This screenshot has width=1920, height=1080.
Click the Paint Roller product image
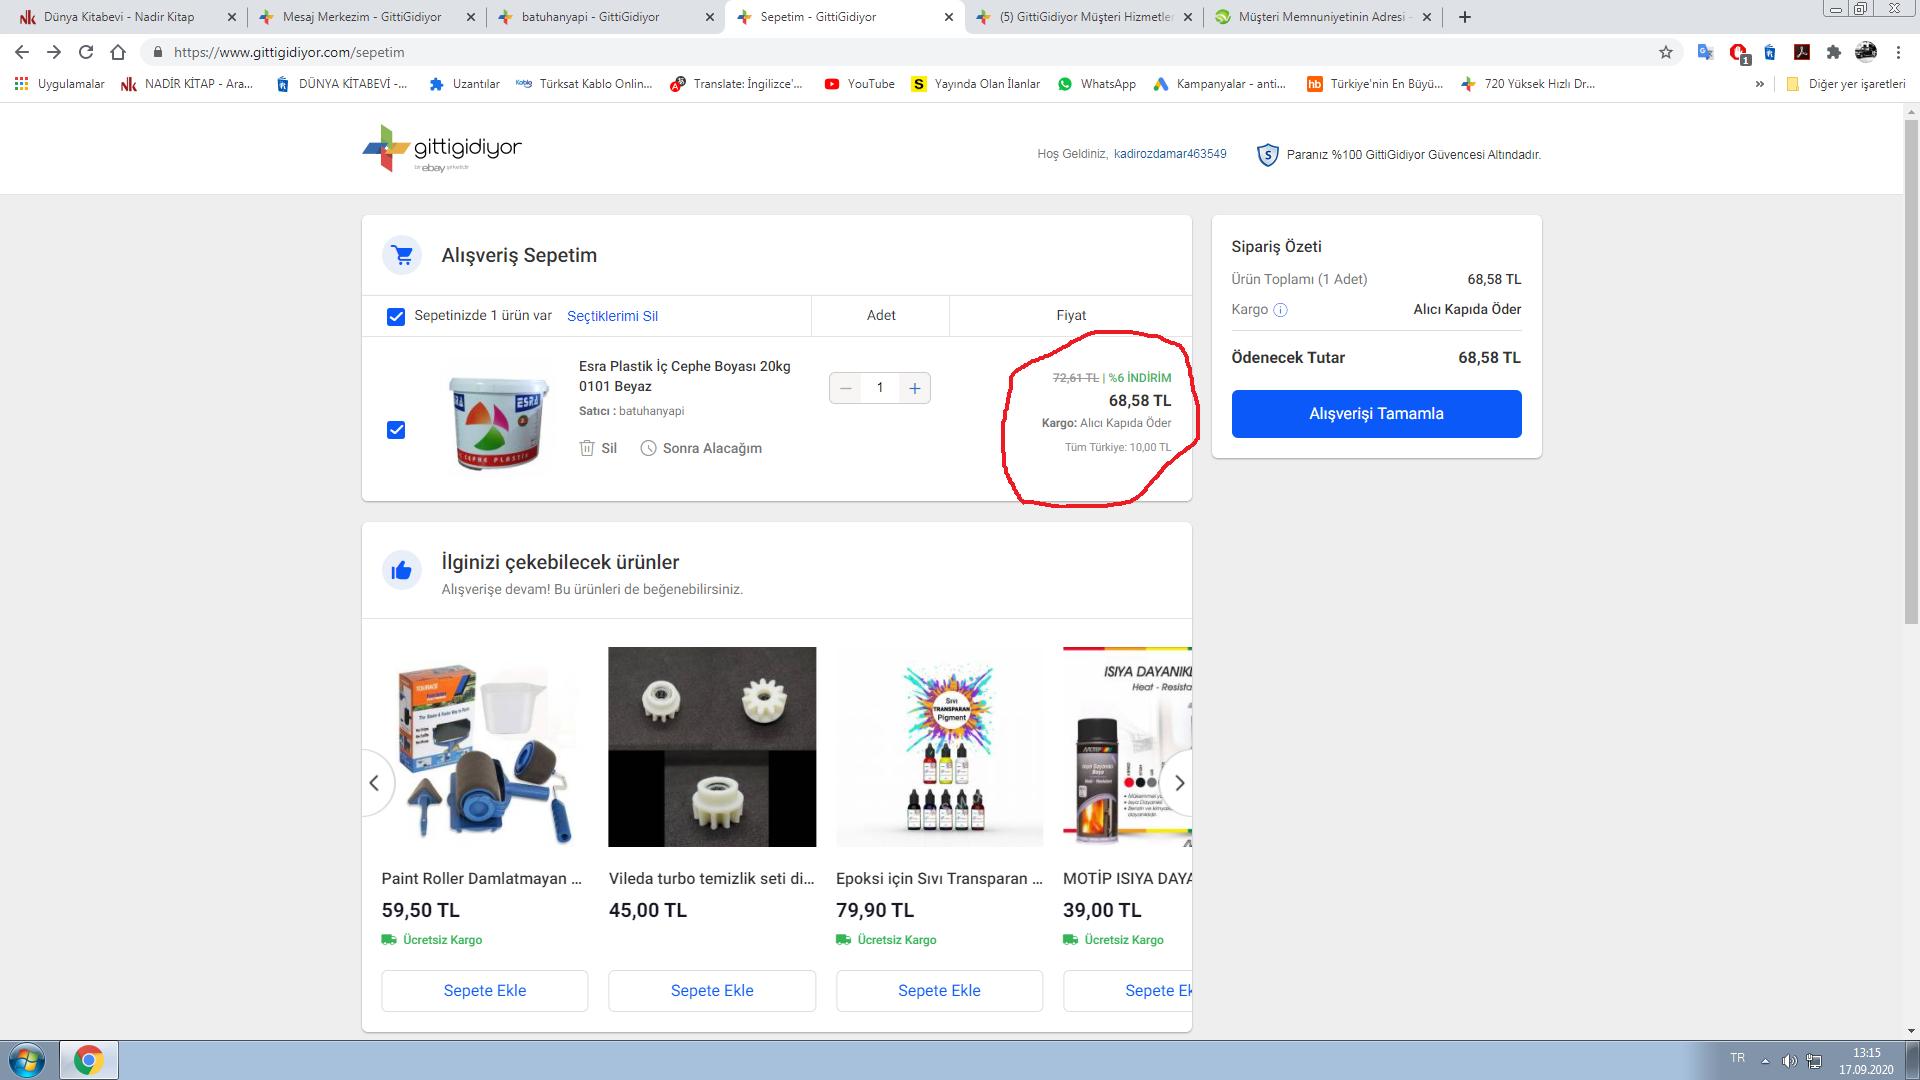pyautogui.click(x=485, y=747)
